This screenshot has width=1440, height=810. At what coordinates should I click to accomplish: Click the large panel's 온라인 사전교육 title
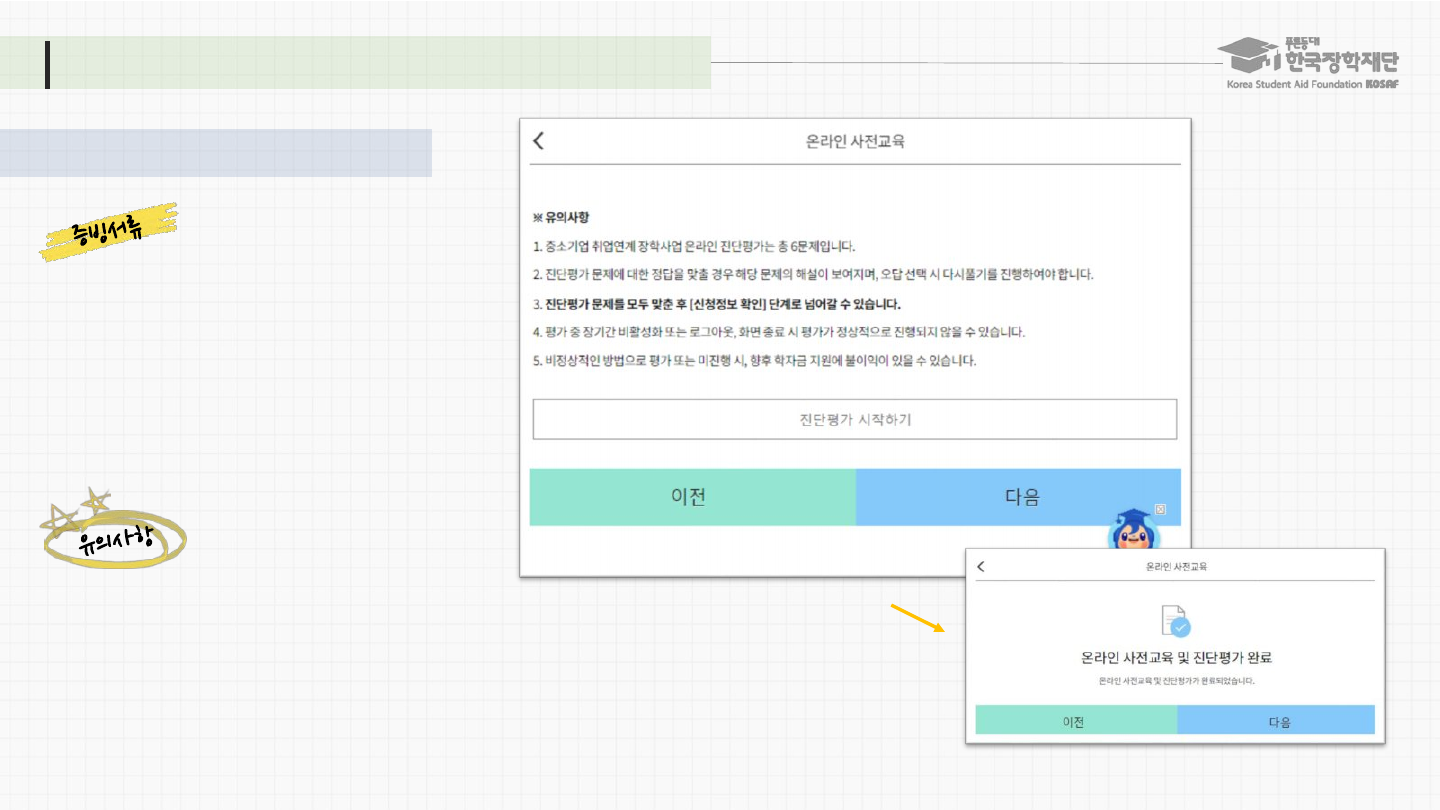coord(855,142)
